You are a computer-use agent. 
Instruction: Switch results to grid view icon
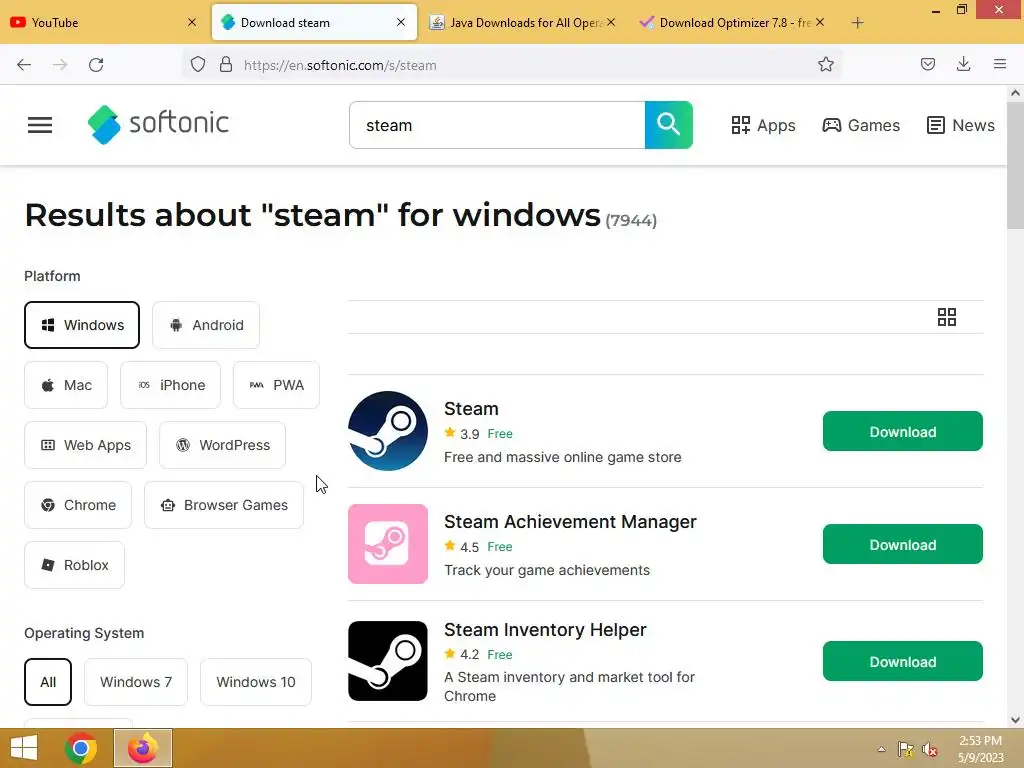[x=946, y=317]
